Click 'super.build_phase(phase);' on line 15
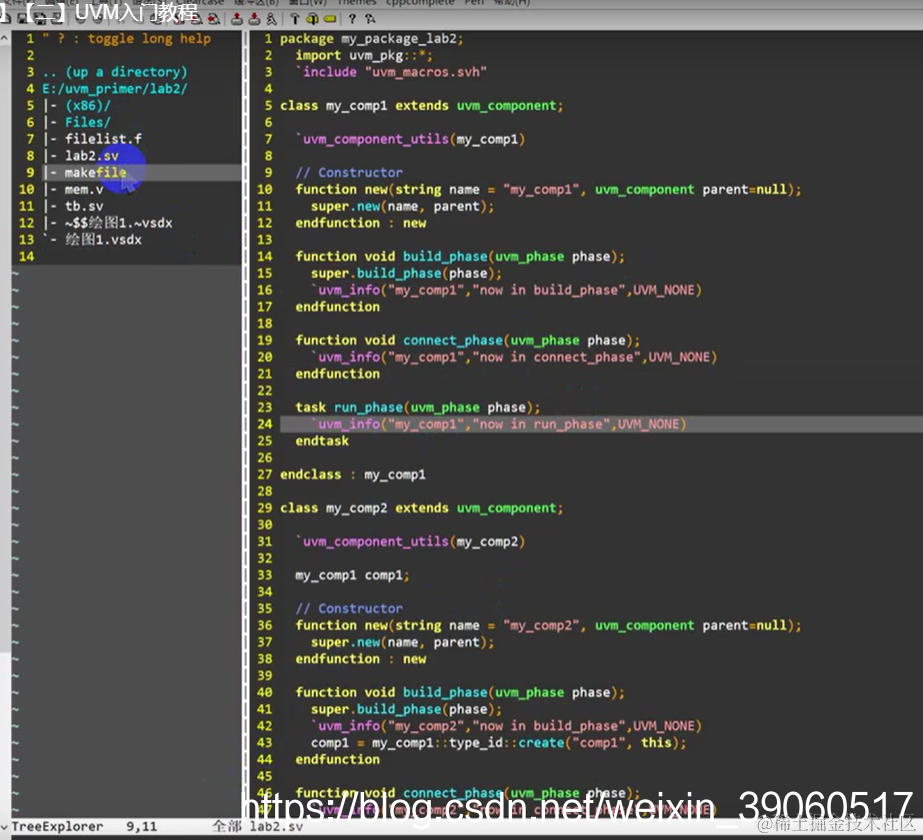Viewport: 923px width, 840px height. click(x=406, y=274)
